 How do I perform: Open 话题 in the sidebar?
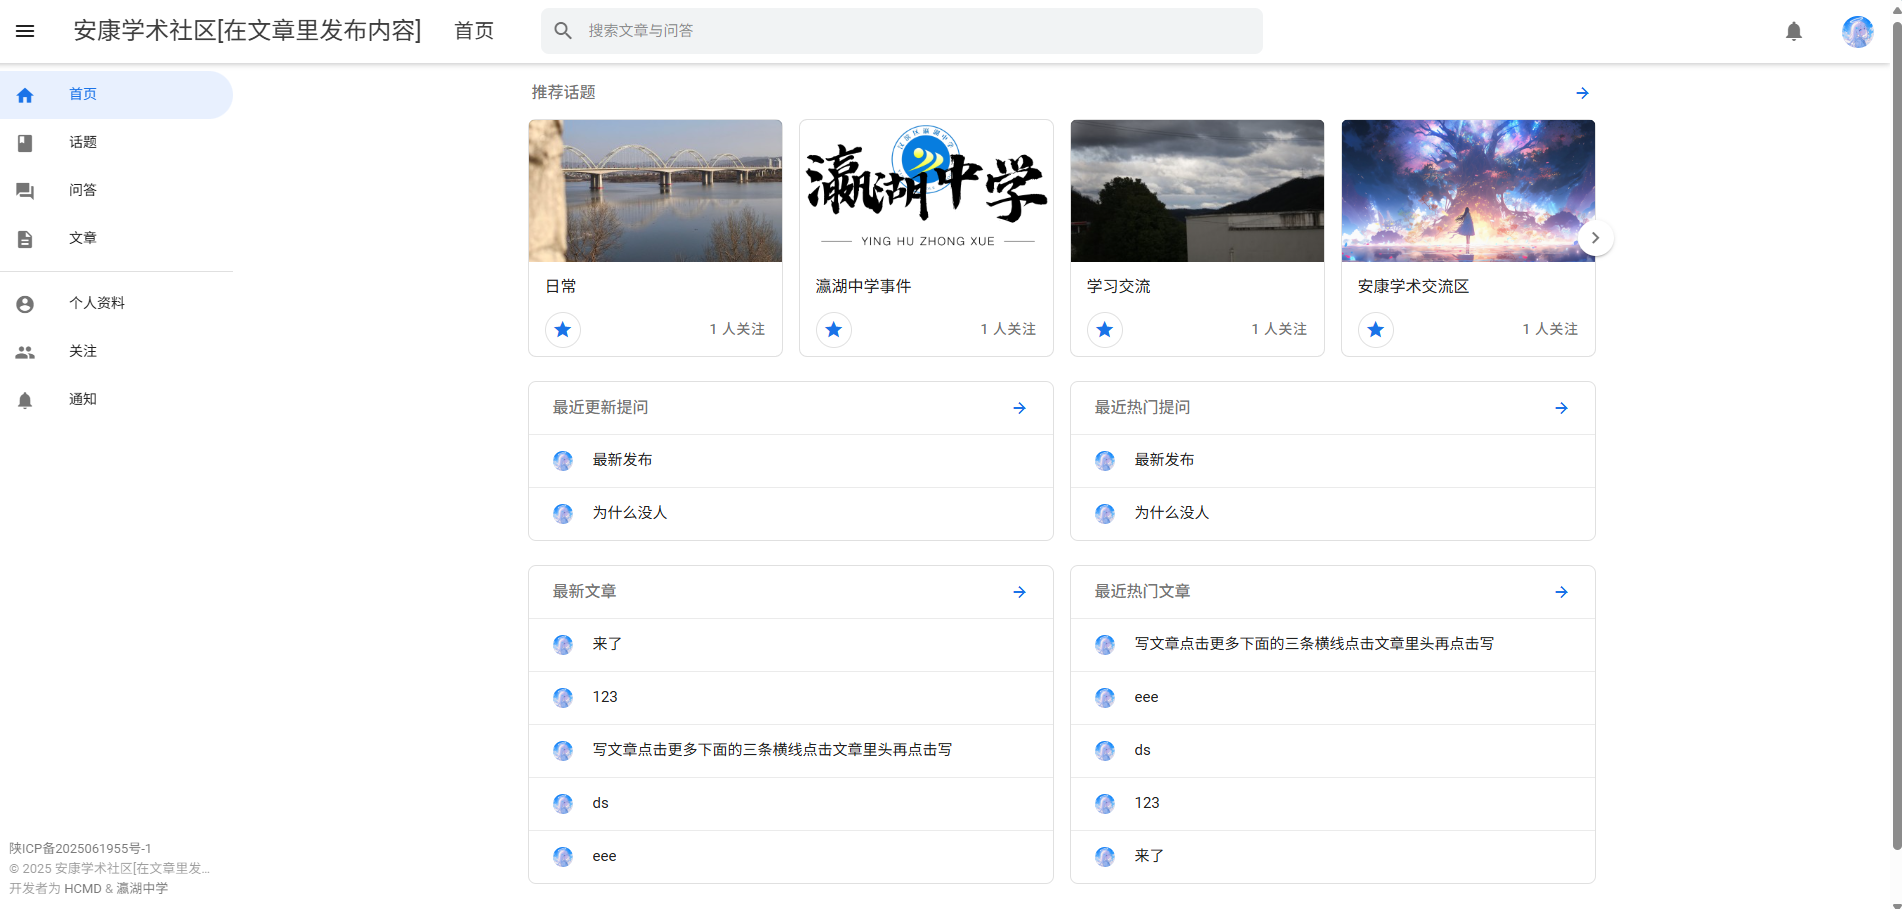tap(116, 143)
